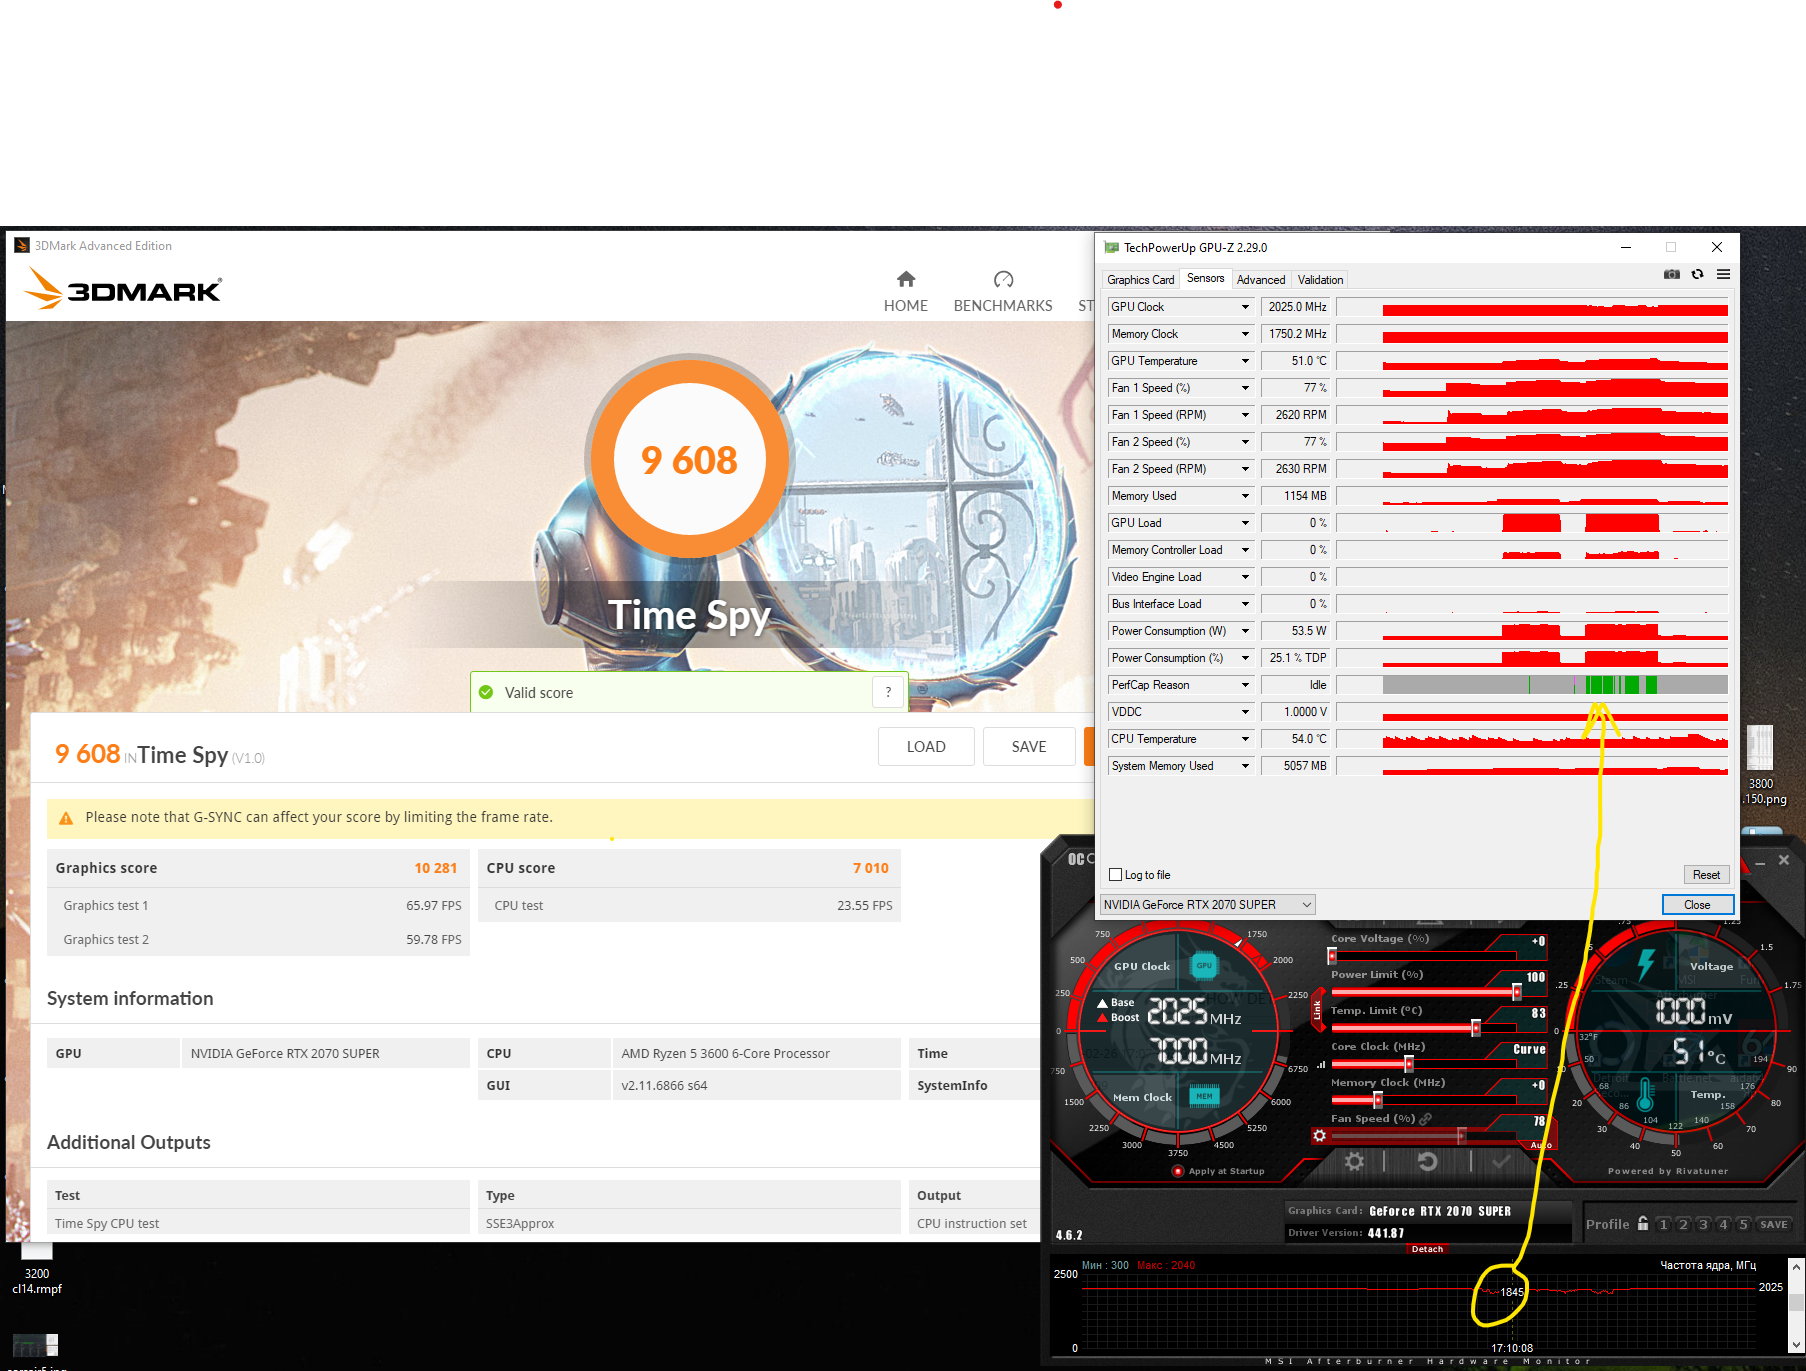This screenshot has height=1371, width=1806.
Task: Open the Validation tab
Action: (x=1320, y=280)
